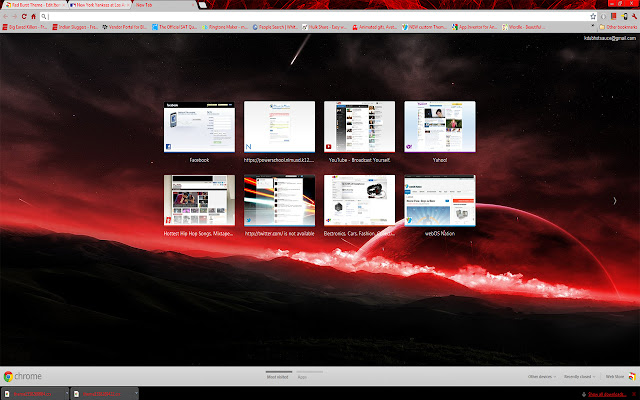Open Big Bored Killers bookmark

[x=25, y=27]
